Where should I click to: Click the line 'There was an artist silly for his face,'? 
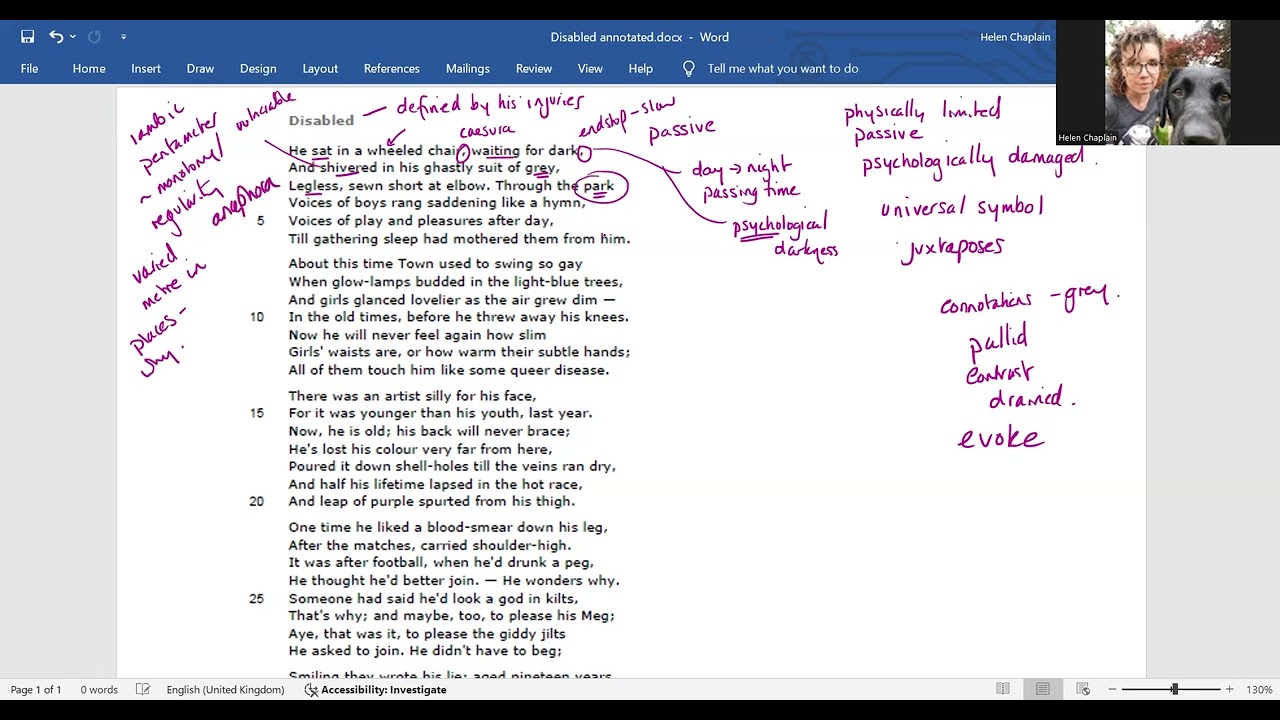(x=412, y=396)
